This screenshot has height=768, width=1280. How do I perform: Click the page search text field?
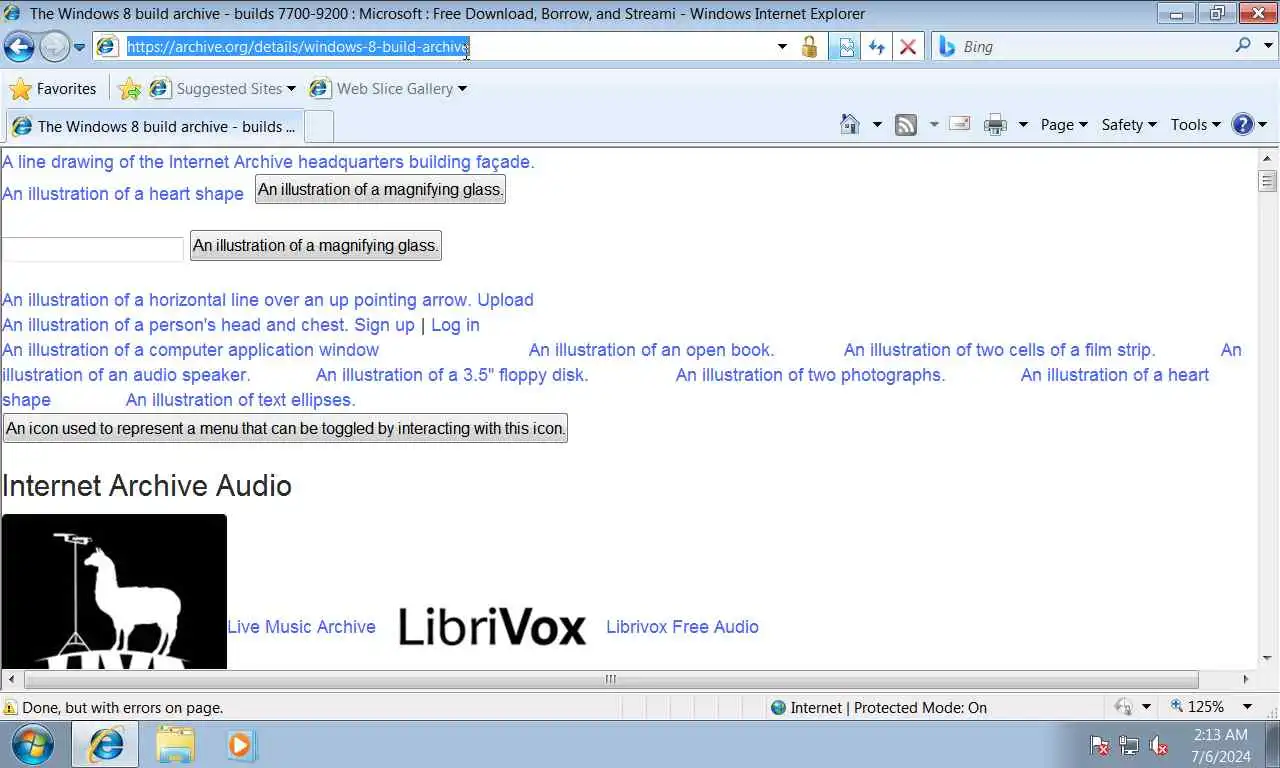[x=93, y=249]
